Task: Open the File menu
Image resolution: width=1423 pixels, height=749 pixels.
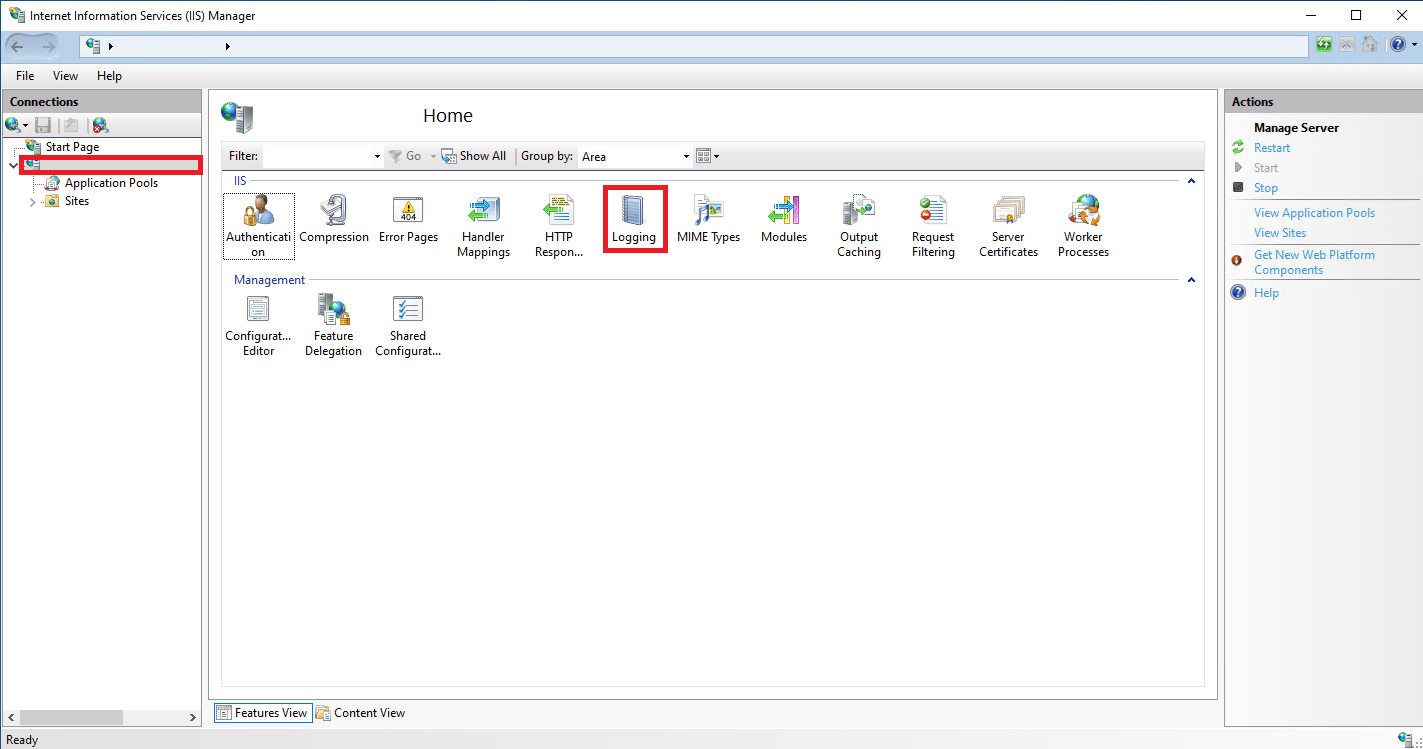Action: click(x=25, y=76)
